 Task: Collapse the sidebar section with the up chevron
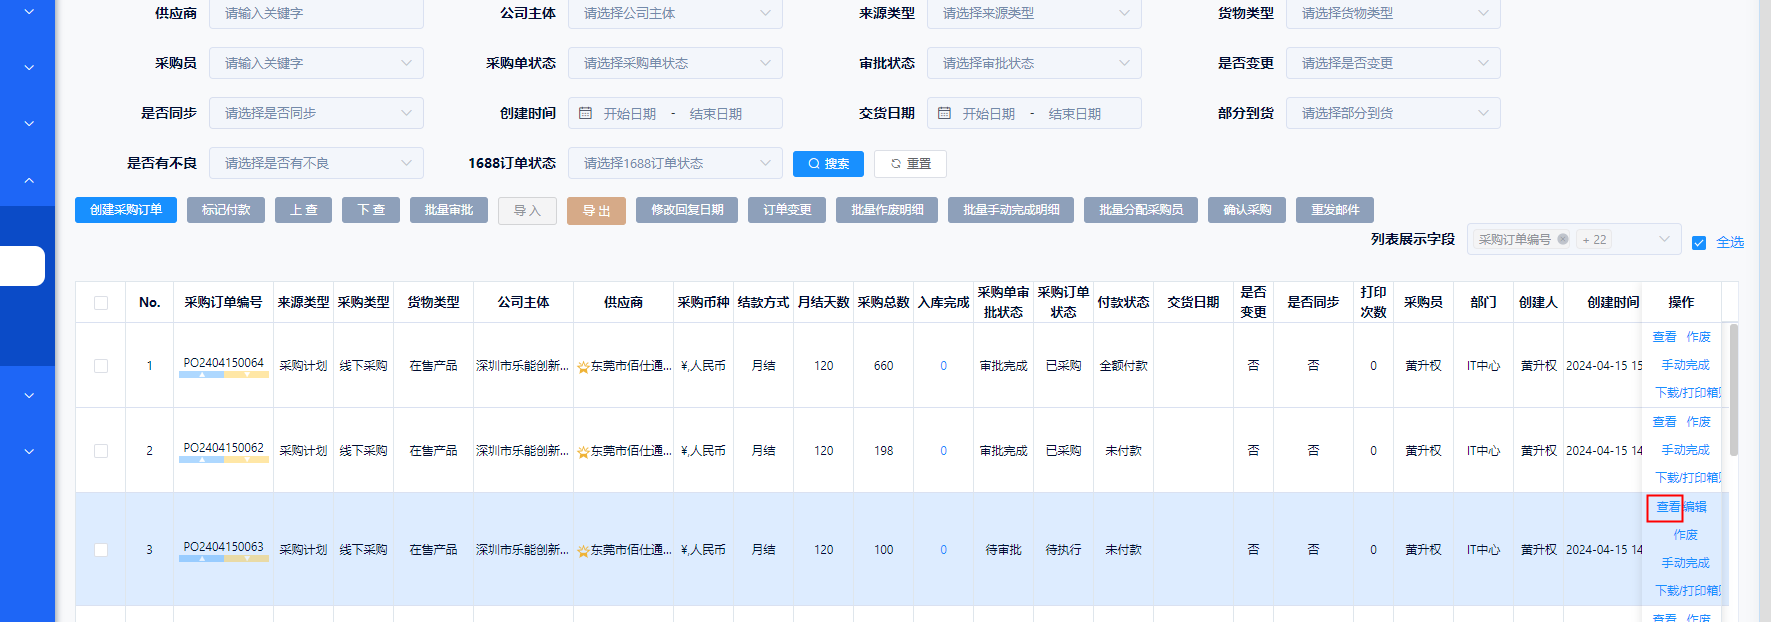[x=29, y=181]
